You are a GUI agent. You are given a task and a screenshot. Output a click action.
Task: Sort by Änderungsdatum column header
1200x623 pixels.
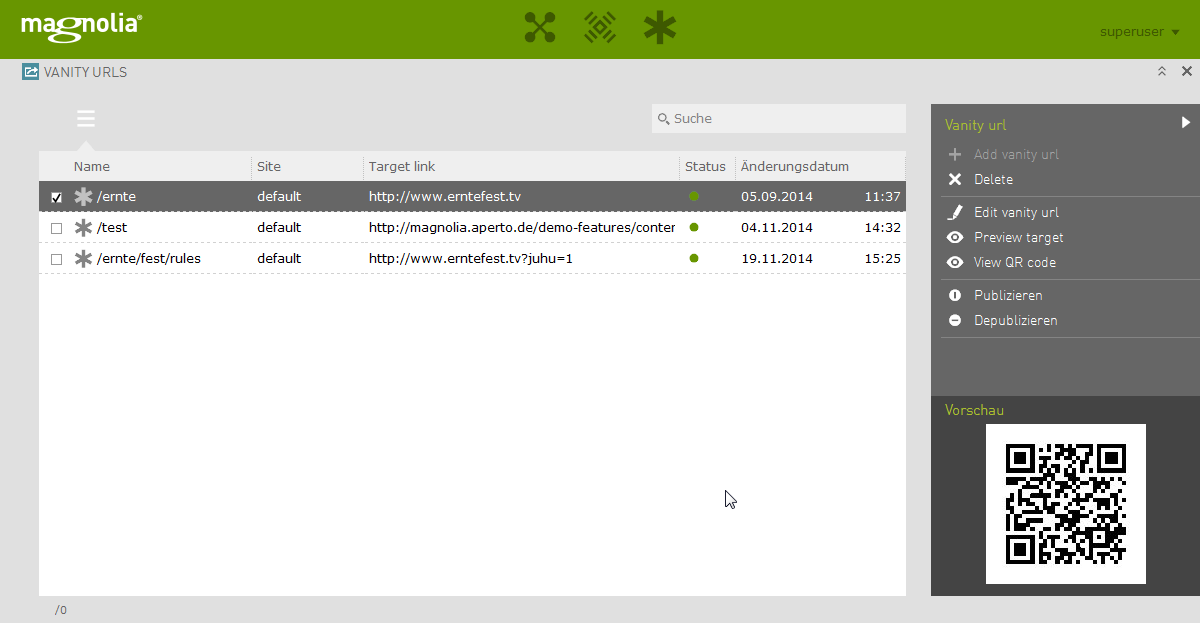(x=795, y=167)
